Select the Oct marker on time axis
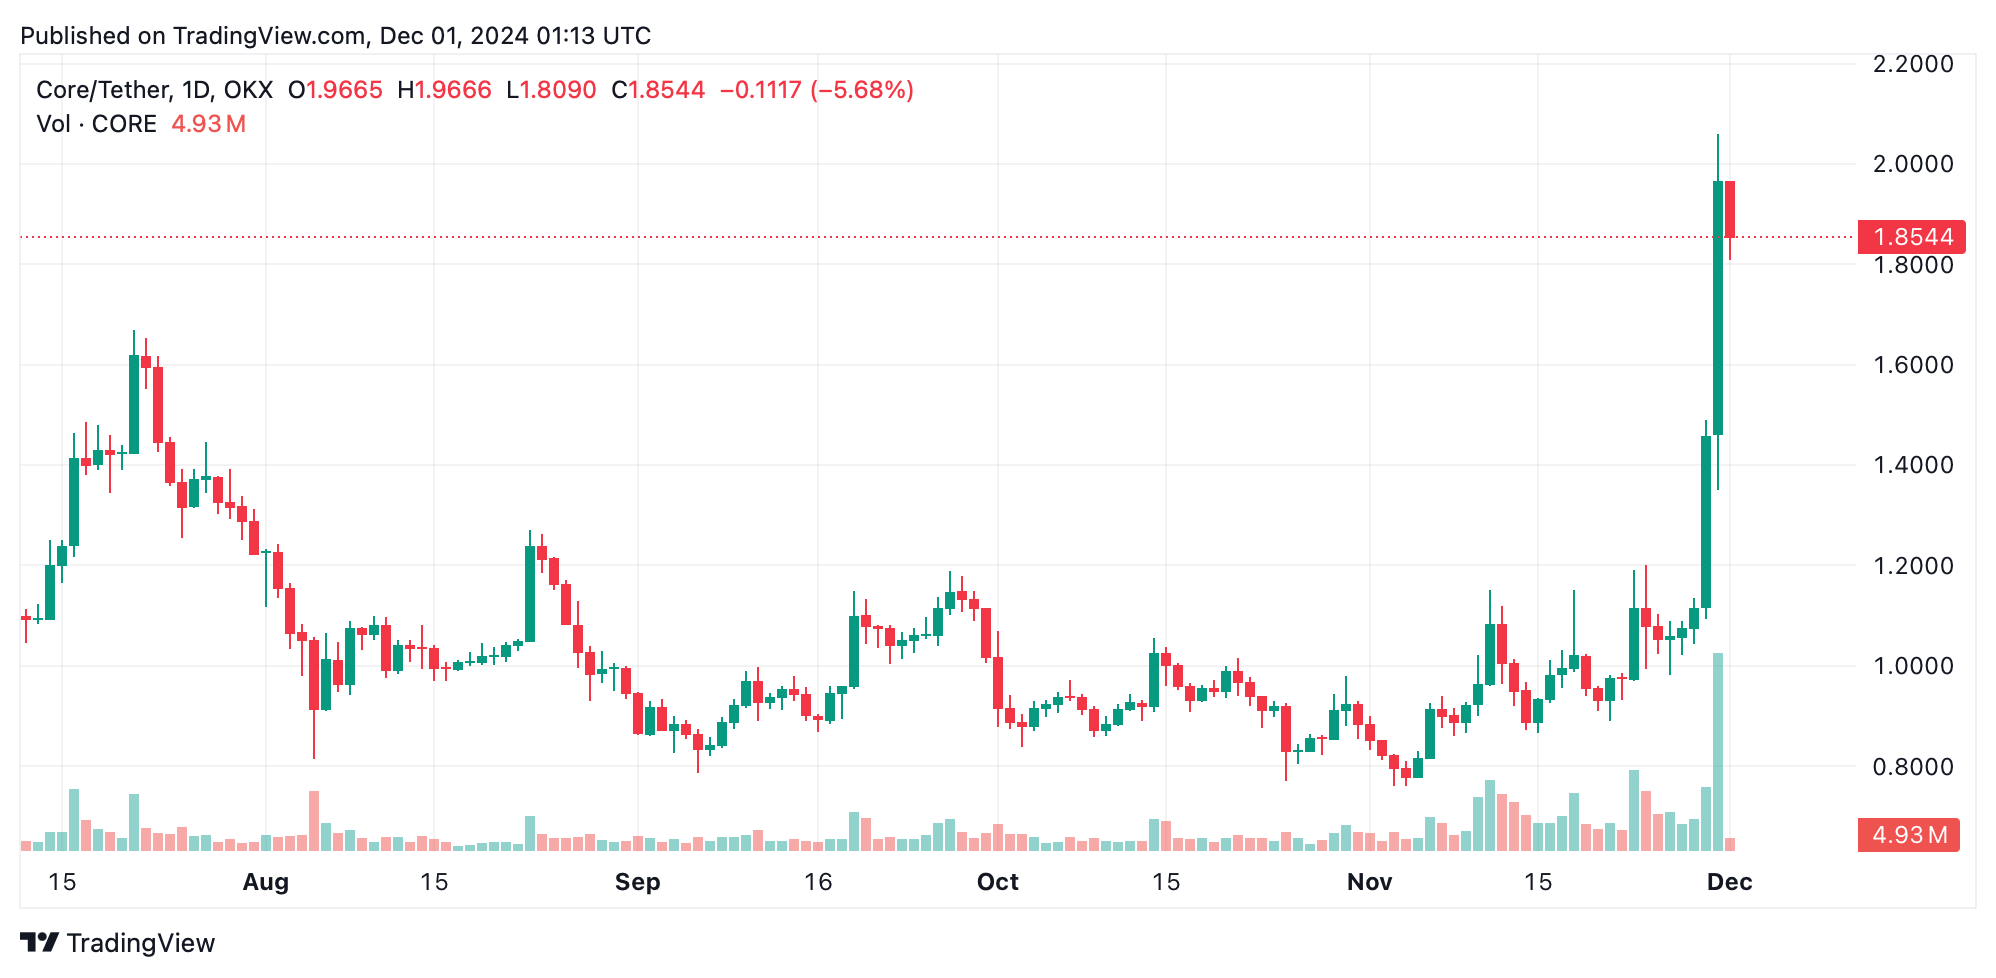Viewport: 1996px width, 978px height. coord(998,882)
